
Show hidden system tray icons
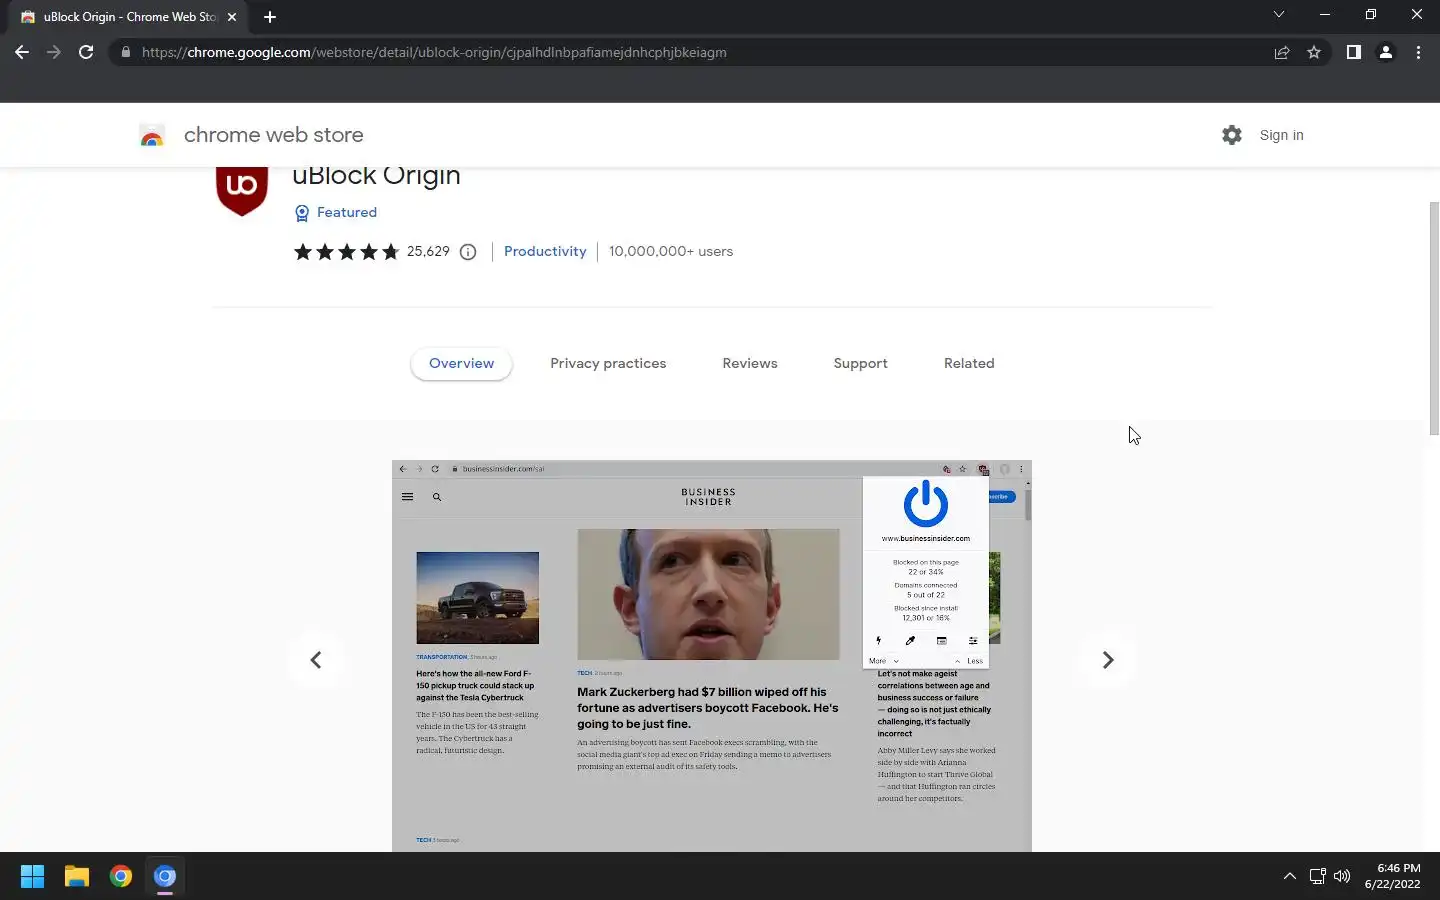tap(1290, 877)
